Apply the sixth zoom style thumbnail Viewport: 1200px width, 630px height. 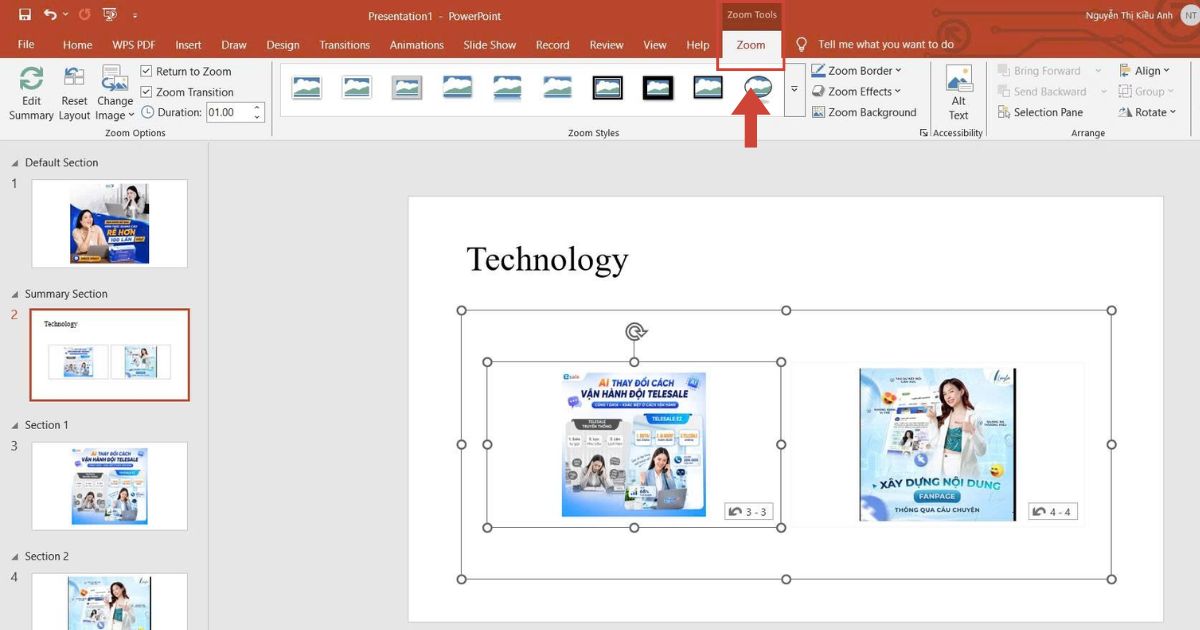pos(557,88)
